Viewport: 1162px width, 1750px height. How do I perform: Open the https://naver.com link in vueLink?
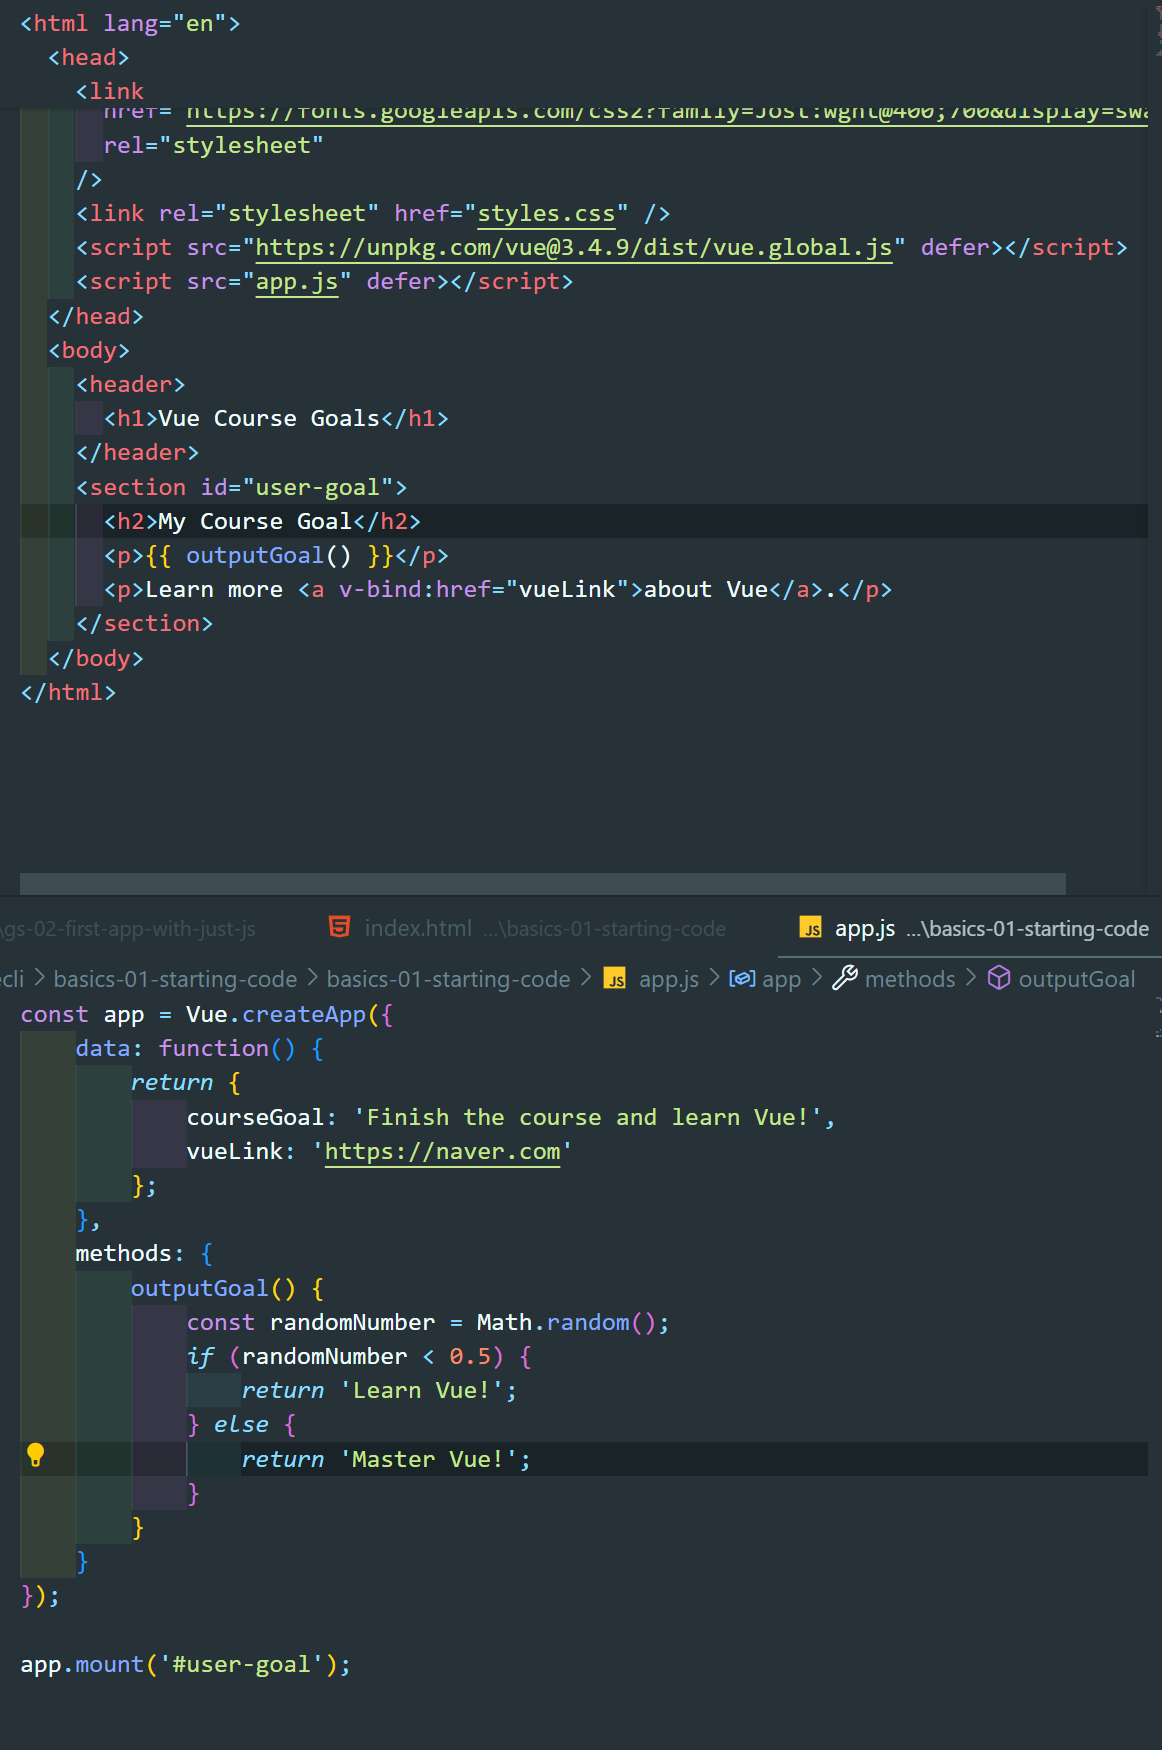443,1152
